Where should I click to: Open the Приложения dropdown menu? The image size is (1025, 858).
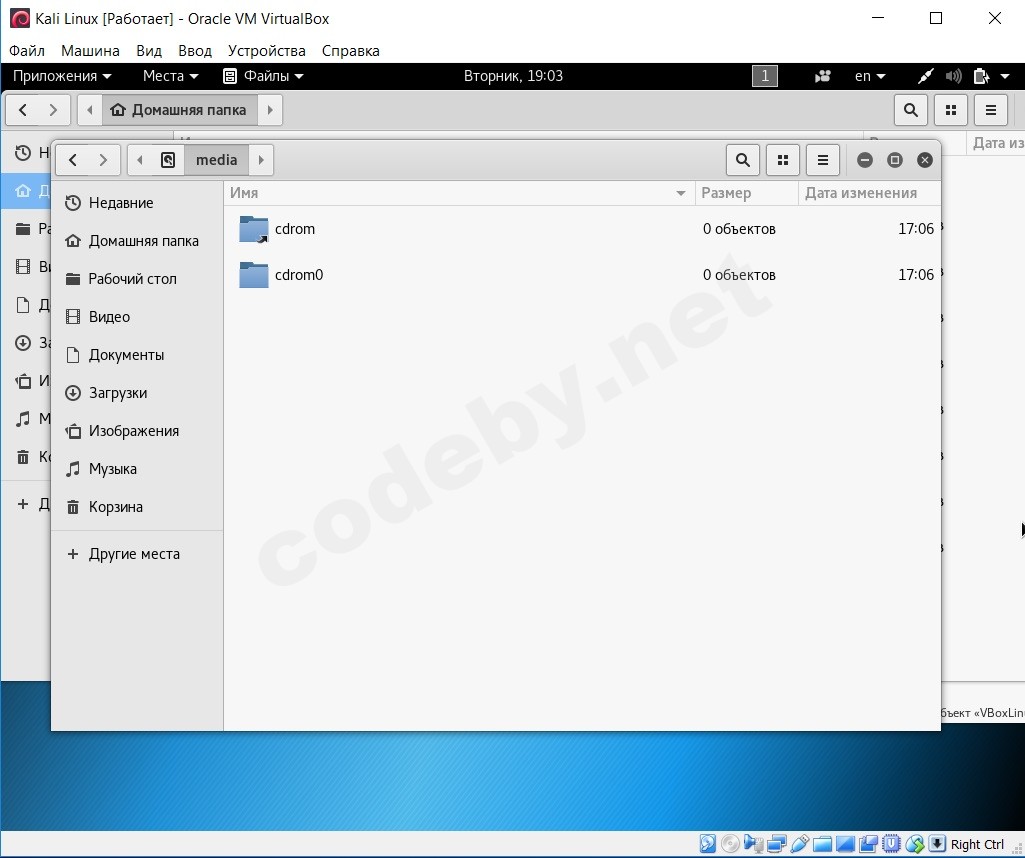tap(62, 76)
